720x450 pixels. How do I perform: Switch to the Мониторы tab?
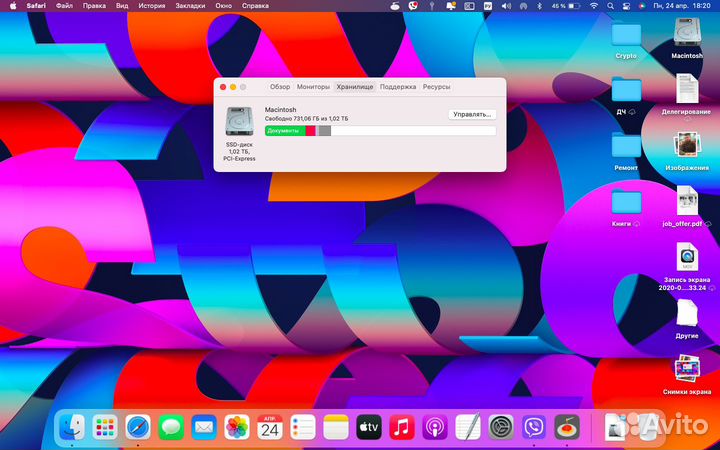[313, 87]
